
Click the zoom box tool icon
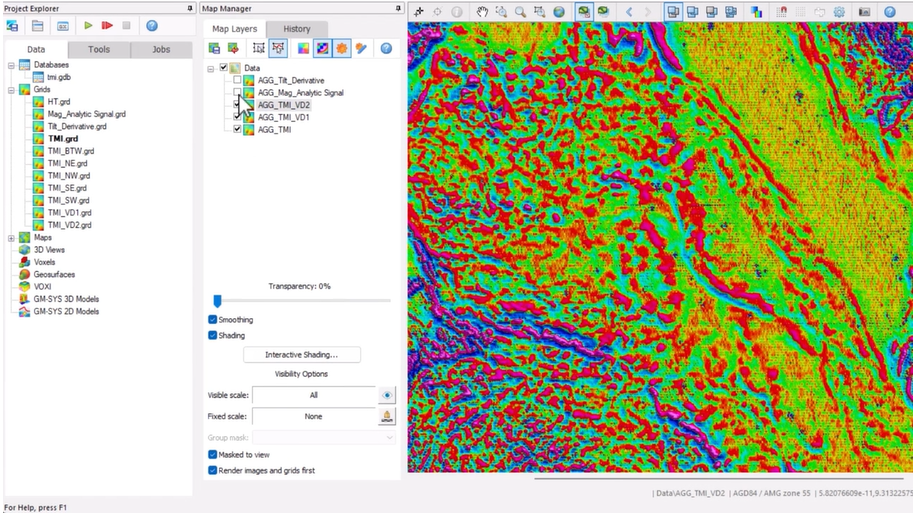pos(539,12)
